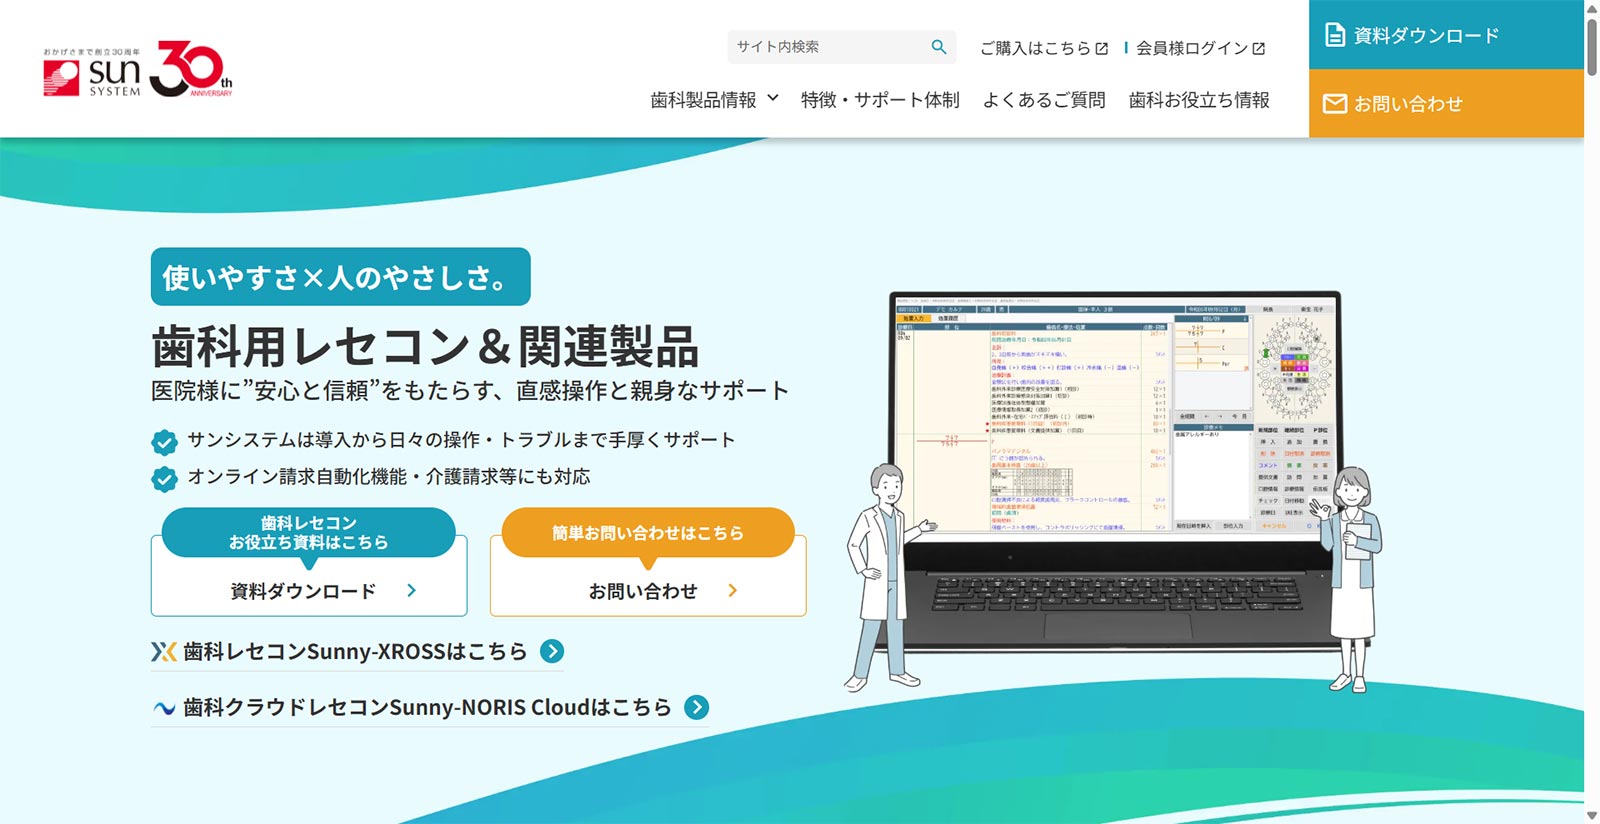This screenshot has width=1600, height=824.
Task: Click external-link icon next to ご購入はこちら
Action: (x=1102, y=48)
